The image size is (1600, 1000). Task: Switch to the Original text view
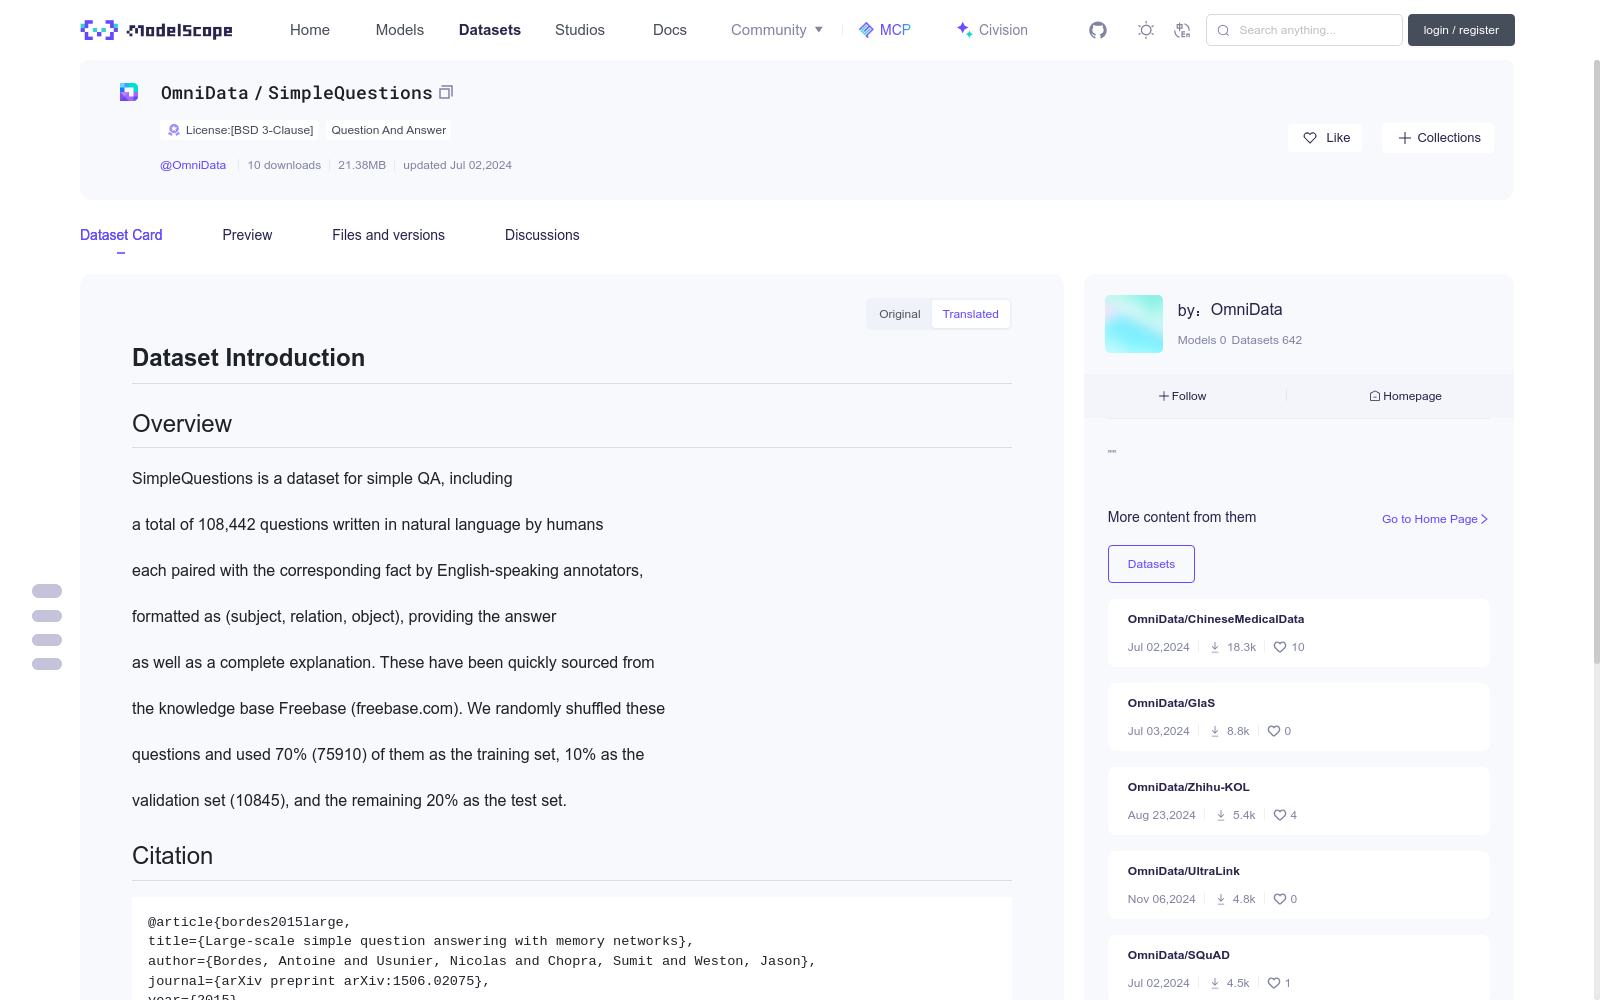point(900,314)
